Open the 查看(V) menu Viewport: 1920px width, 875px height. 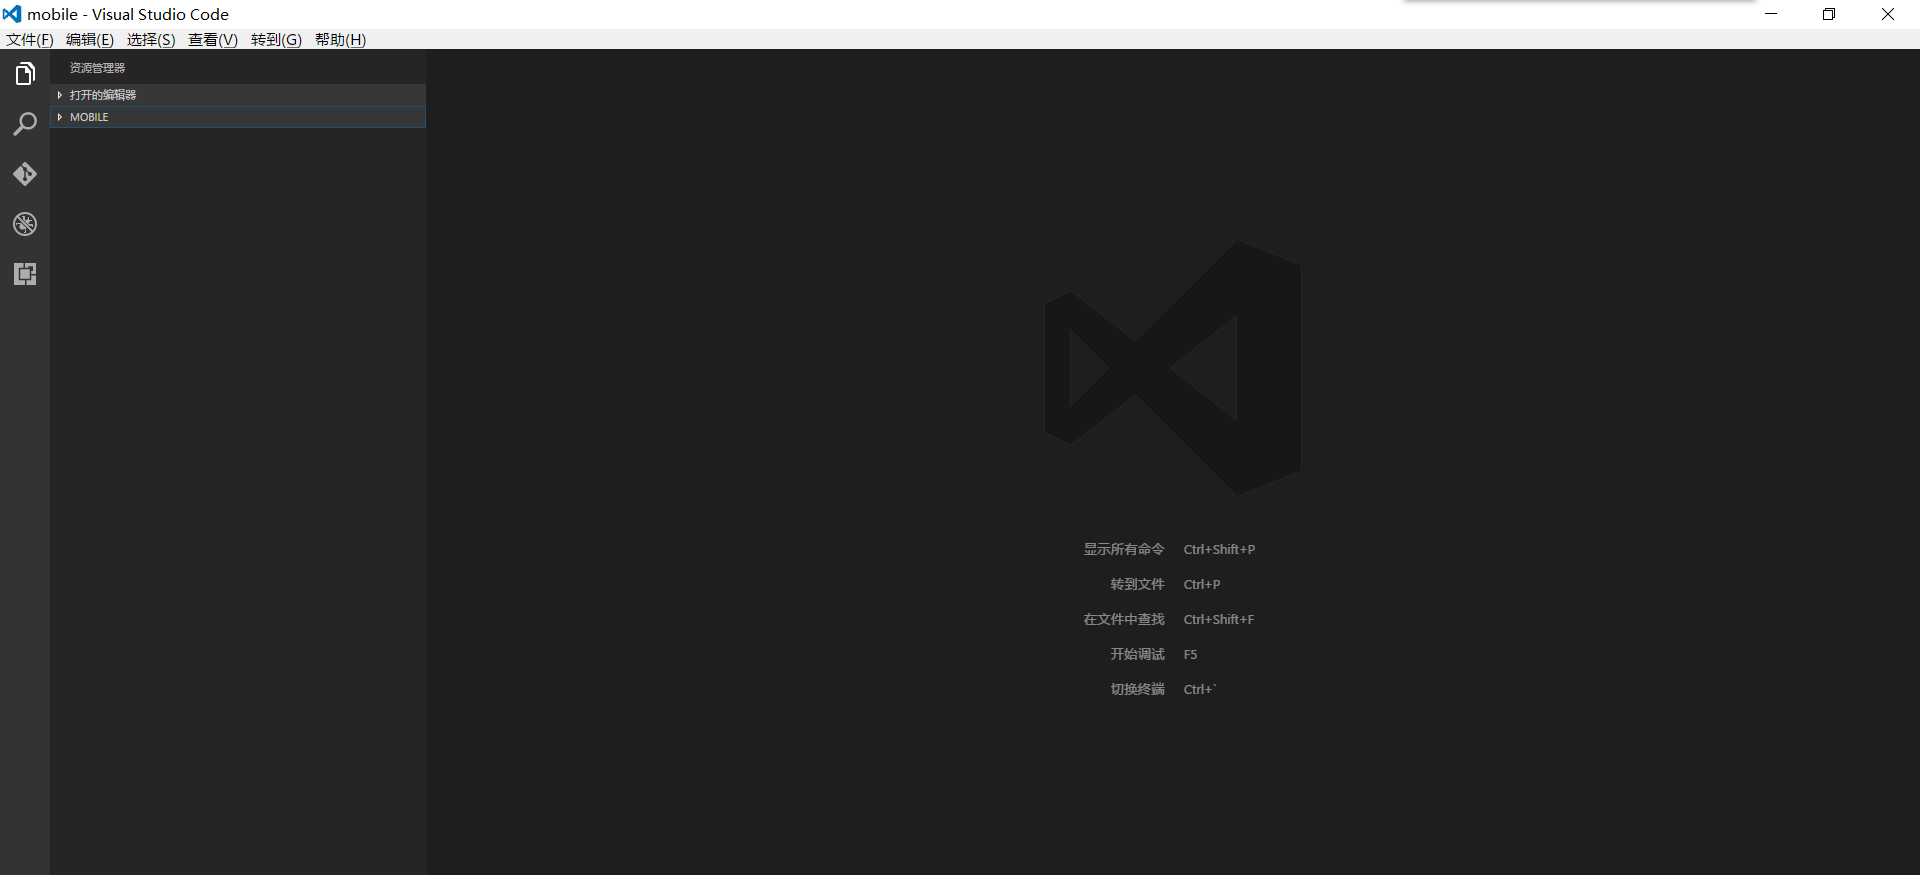click(213, 39)
